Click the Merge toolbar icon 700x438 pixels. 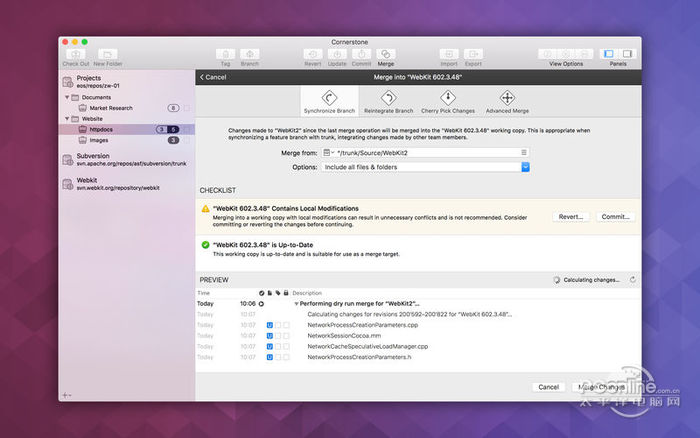pos(385,54)
